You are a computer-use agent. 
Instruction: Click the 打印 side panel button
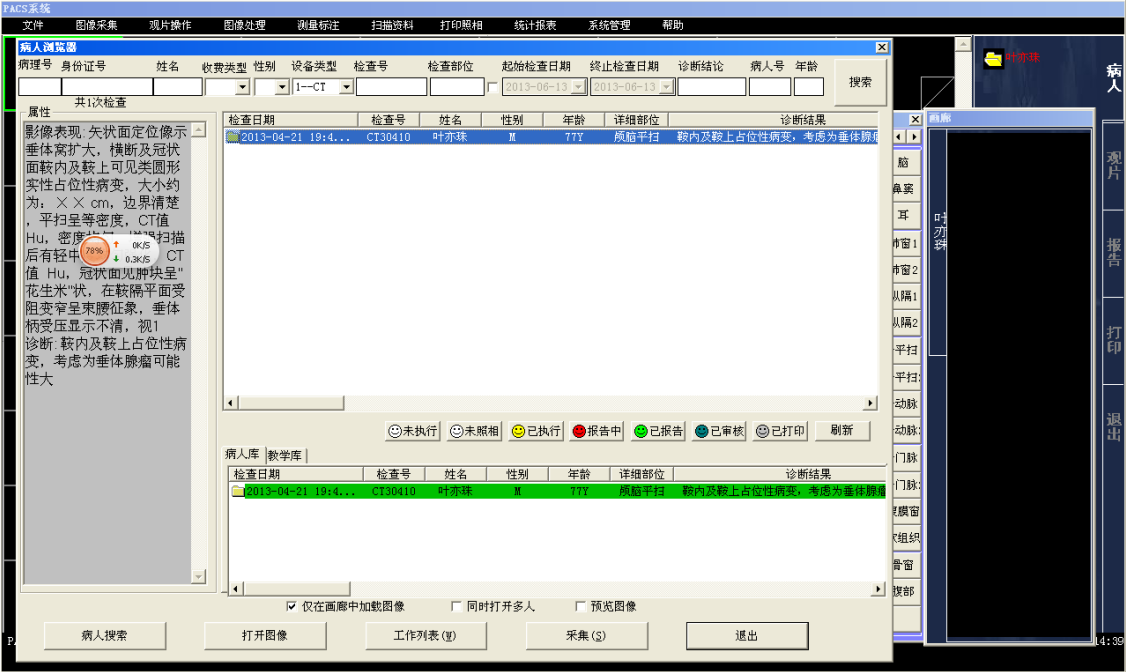(x=1113, y=341)
